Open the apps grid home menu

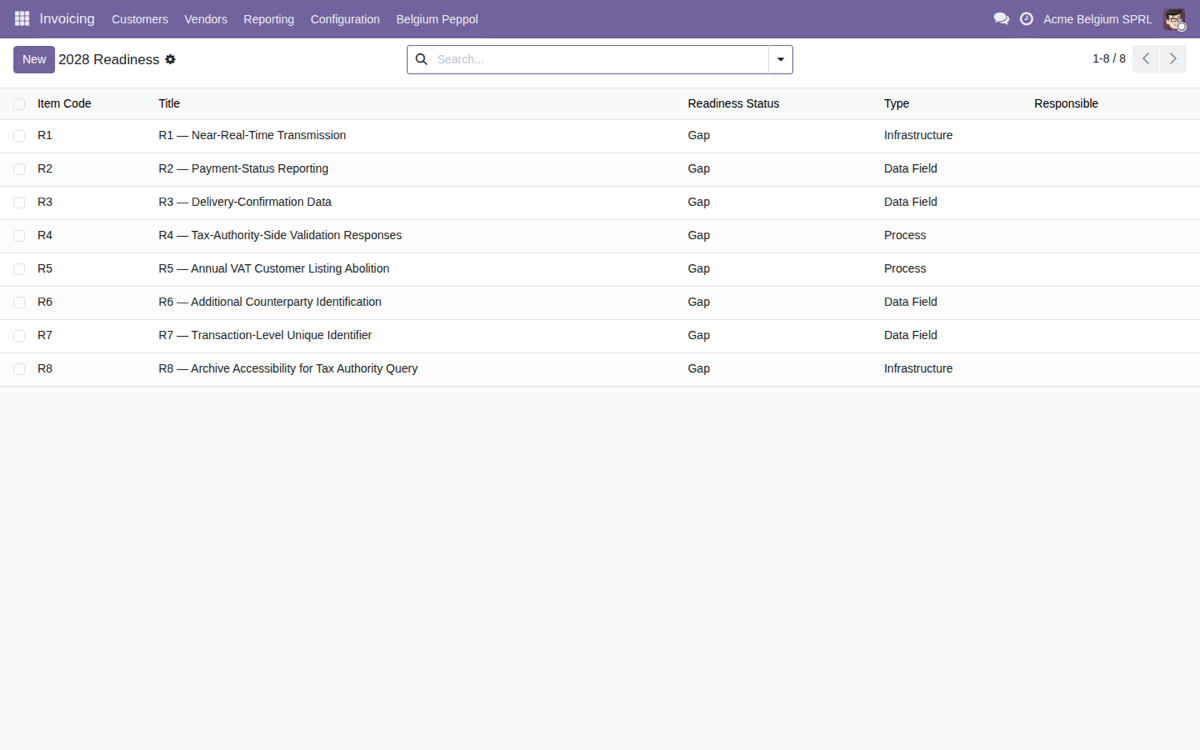22,19
